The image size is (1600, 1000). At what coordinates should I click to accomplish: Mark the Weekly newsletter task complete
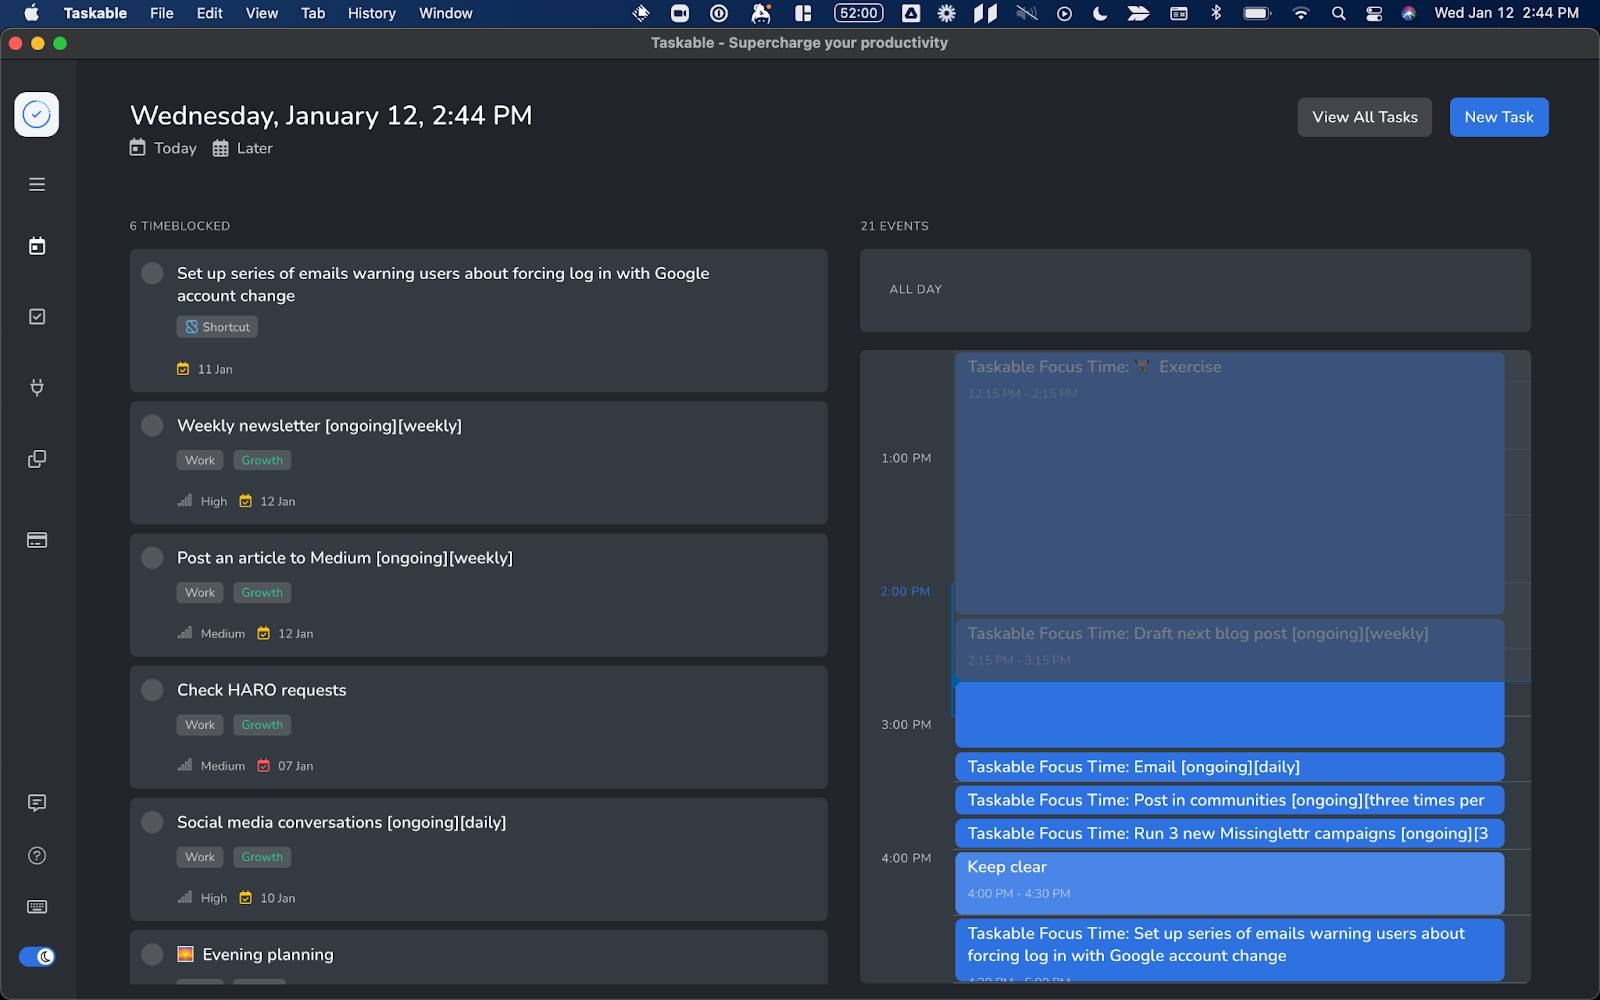click(x=152, y=425)
